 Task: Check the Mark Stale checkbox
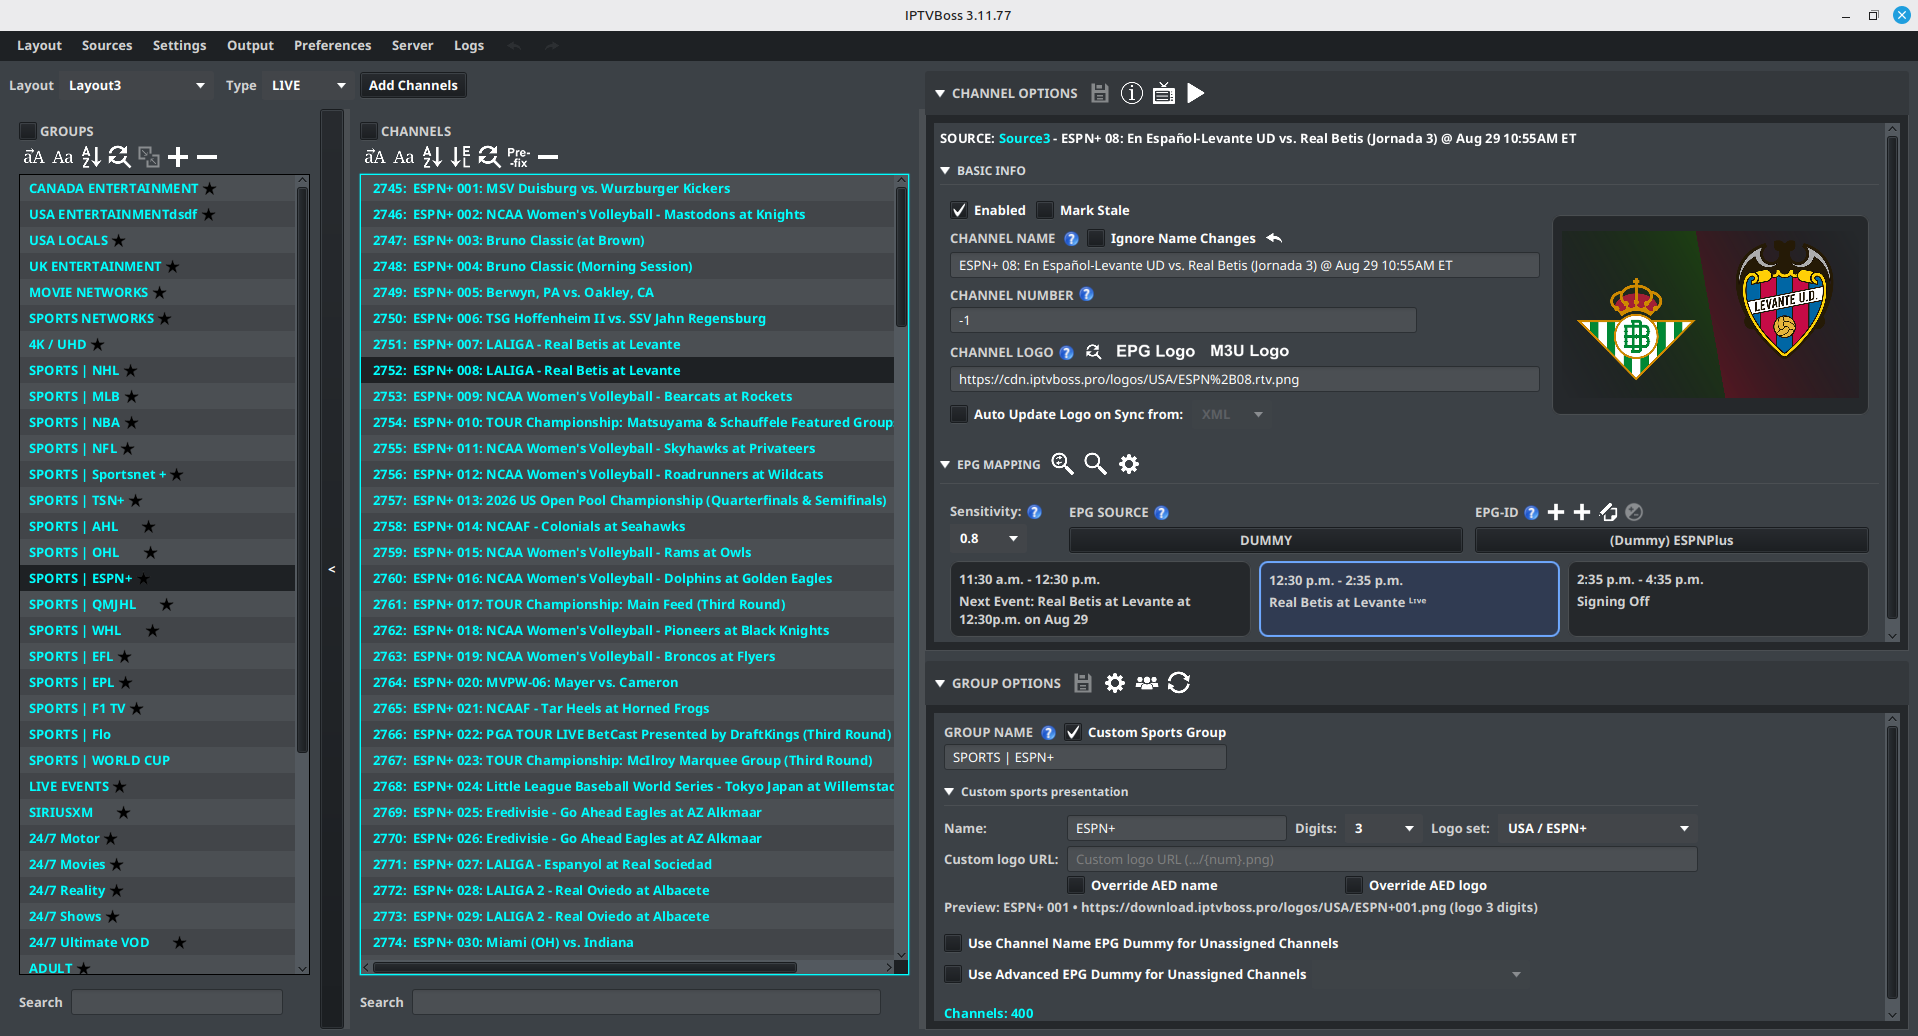click(x=1045, y=210)
